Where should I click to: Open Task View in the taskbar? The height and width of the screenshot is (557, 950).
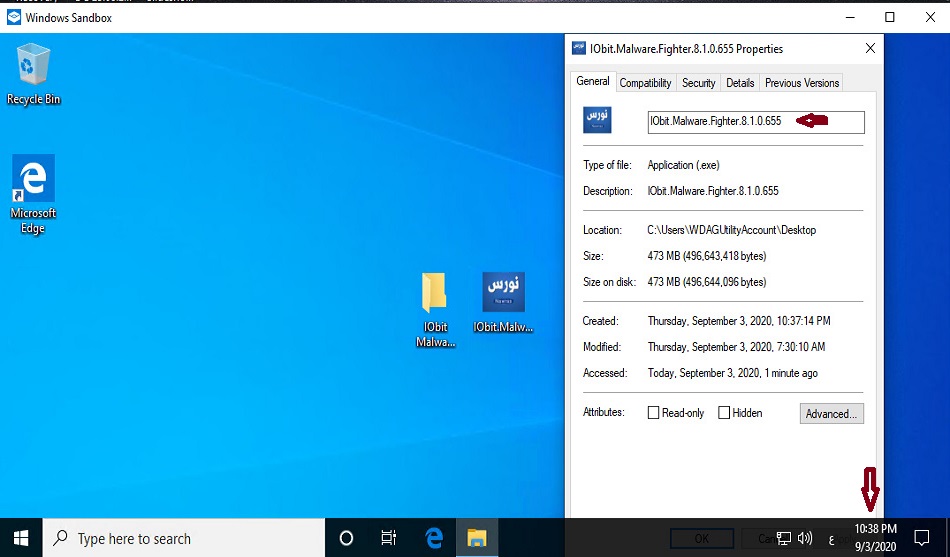389,538
